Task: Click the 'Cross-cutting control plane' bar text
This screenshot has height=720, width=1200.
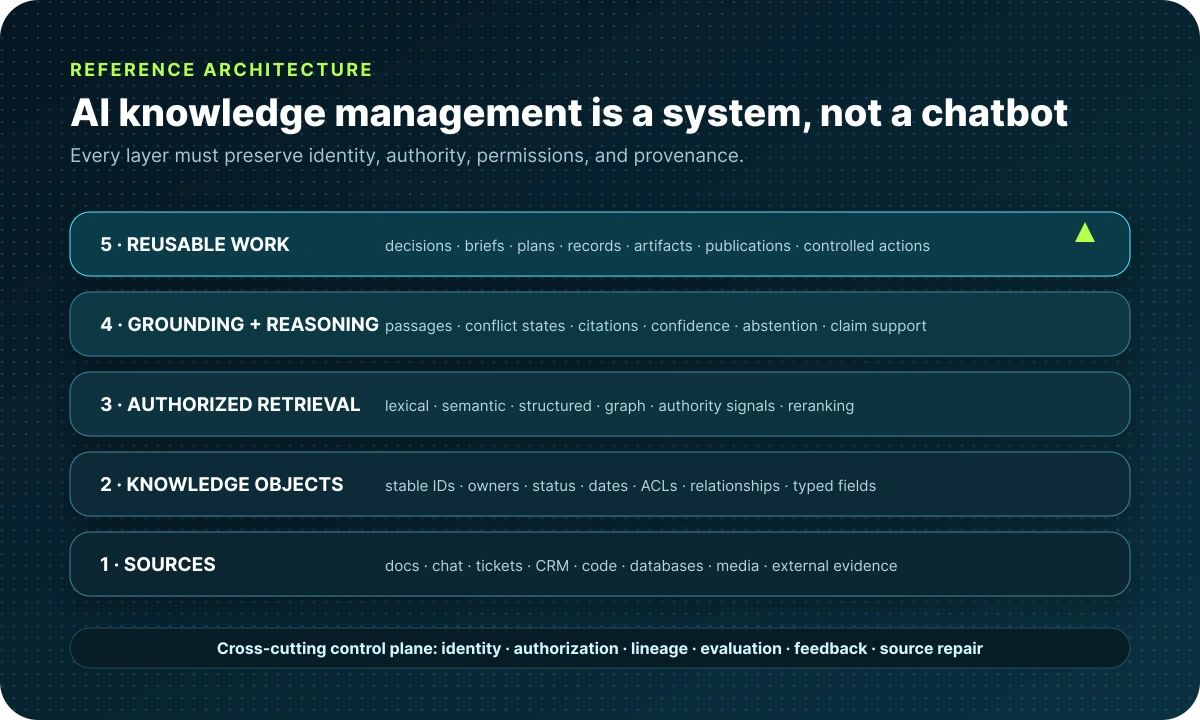Action: (x=600, y=648)
